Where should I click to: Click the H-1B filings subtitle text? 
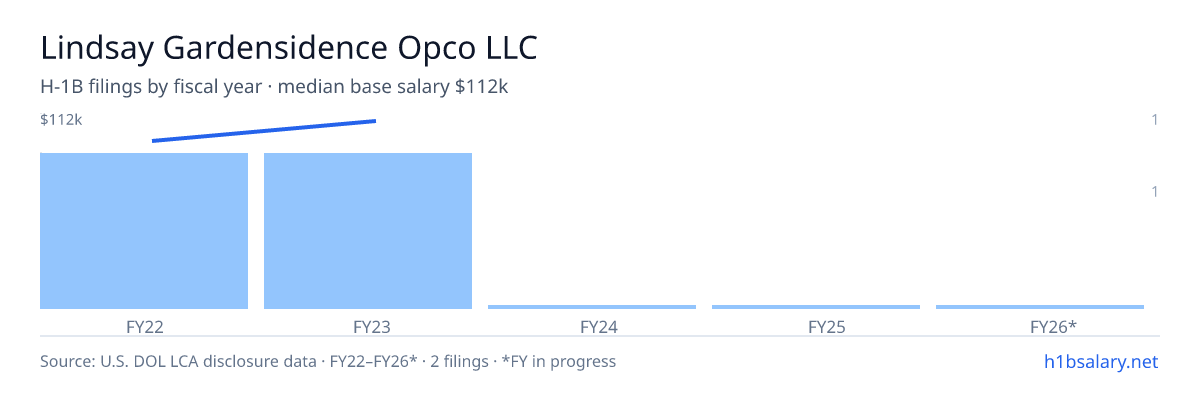tap(274, 87)
